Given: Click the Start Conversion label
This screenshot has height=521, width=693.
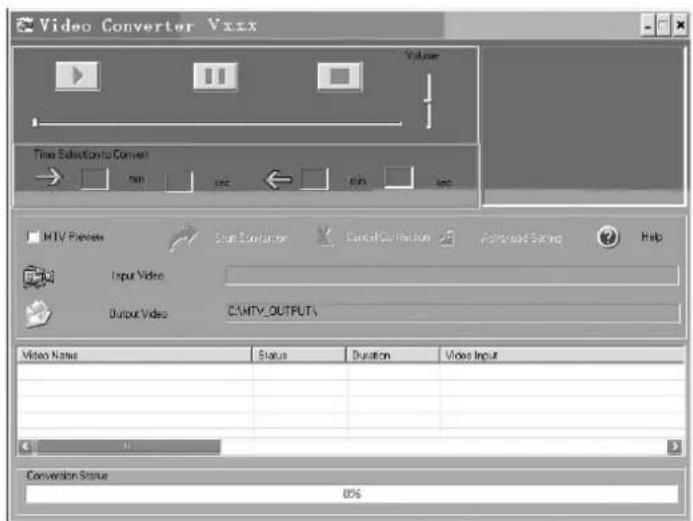Looking at the screenshot, I should coord(251,239).
